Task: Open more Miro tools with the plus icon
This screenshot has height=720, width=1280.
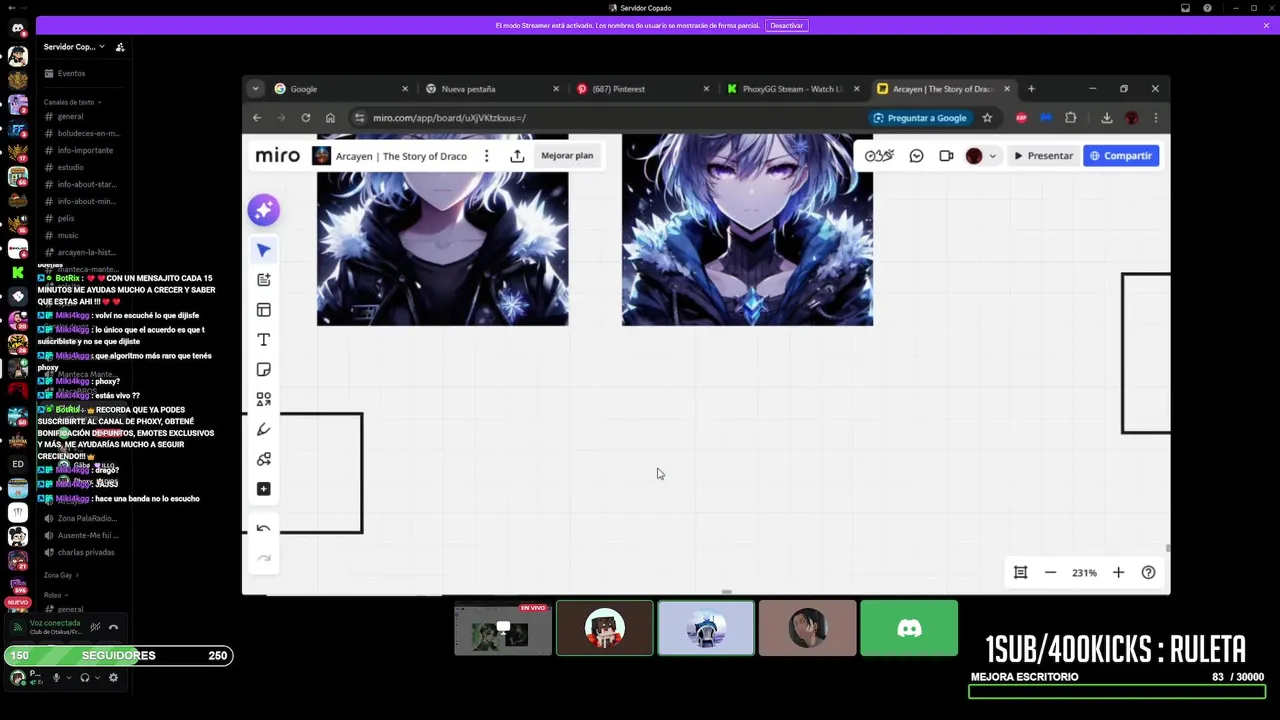Action: (x=264, y=489)
